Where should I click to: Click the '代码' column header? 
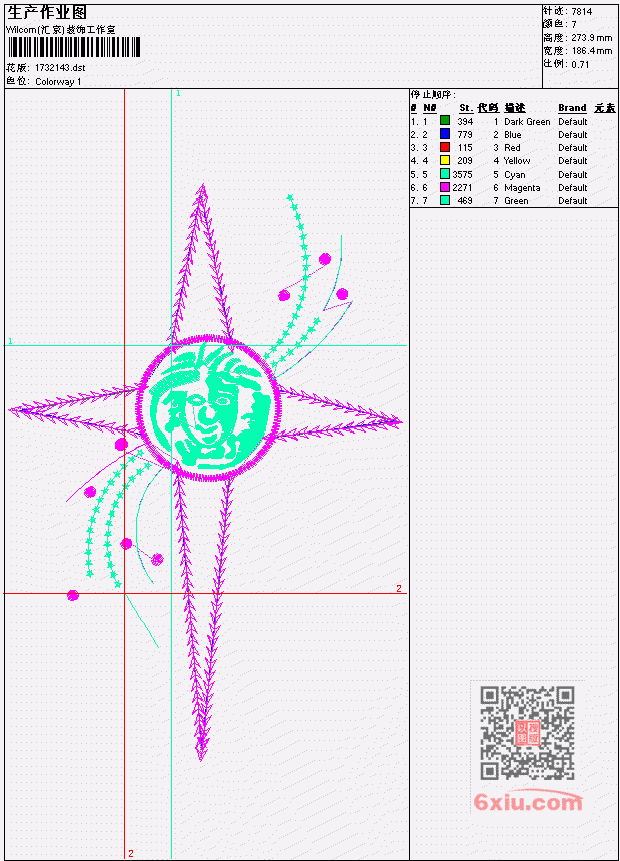[488, 108]
